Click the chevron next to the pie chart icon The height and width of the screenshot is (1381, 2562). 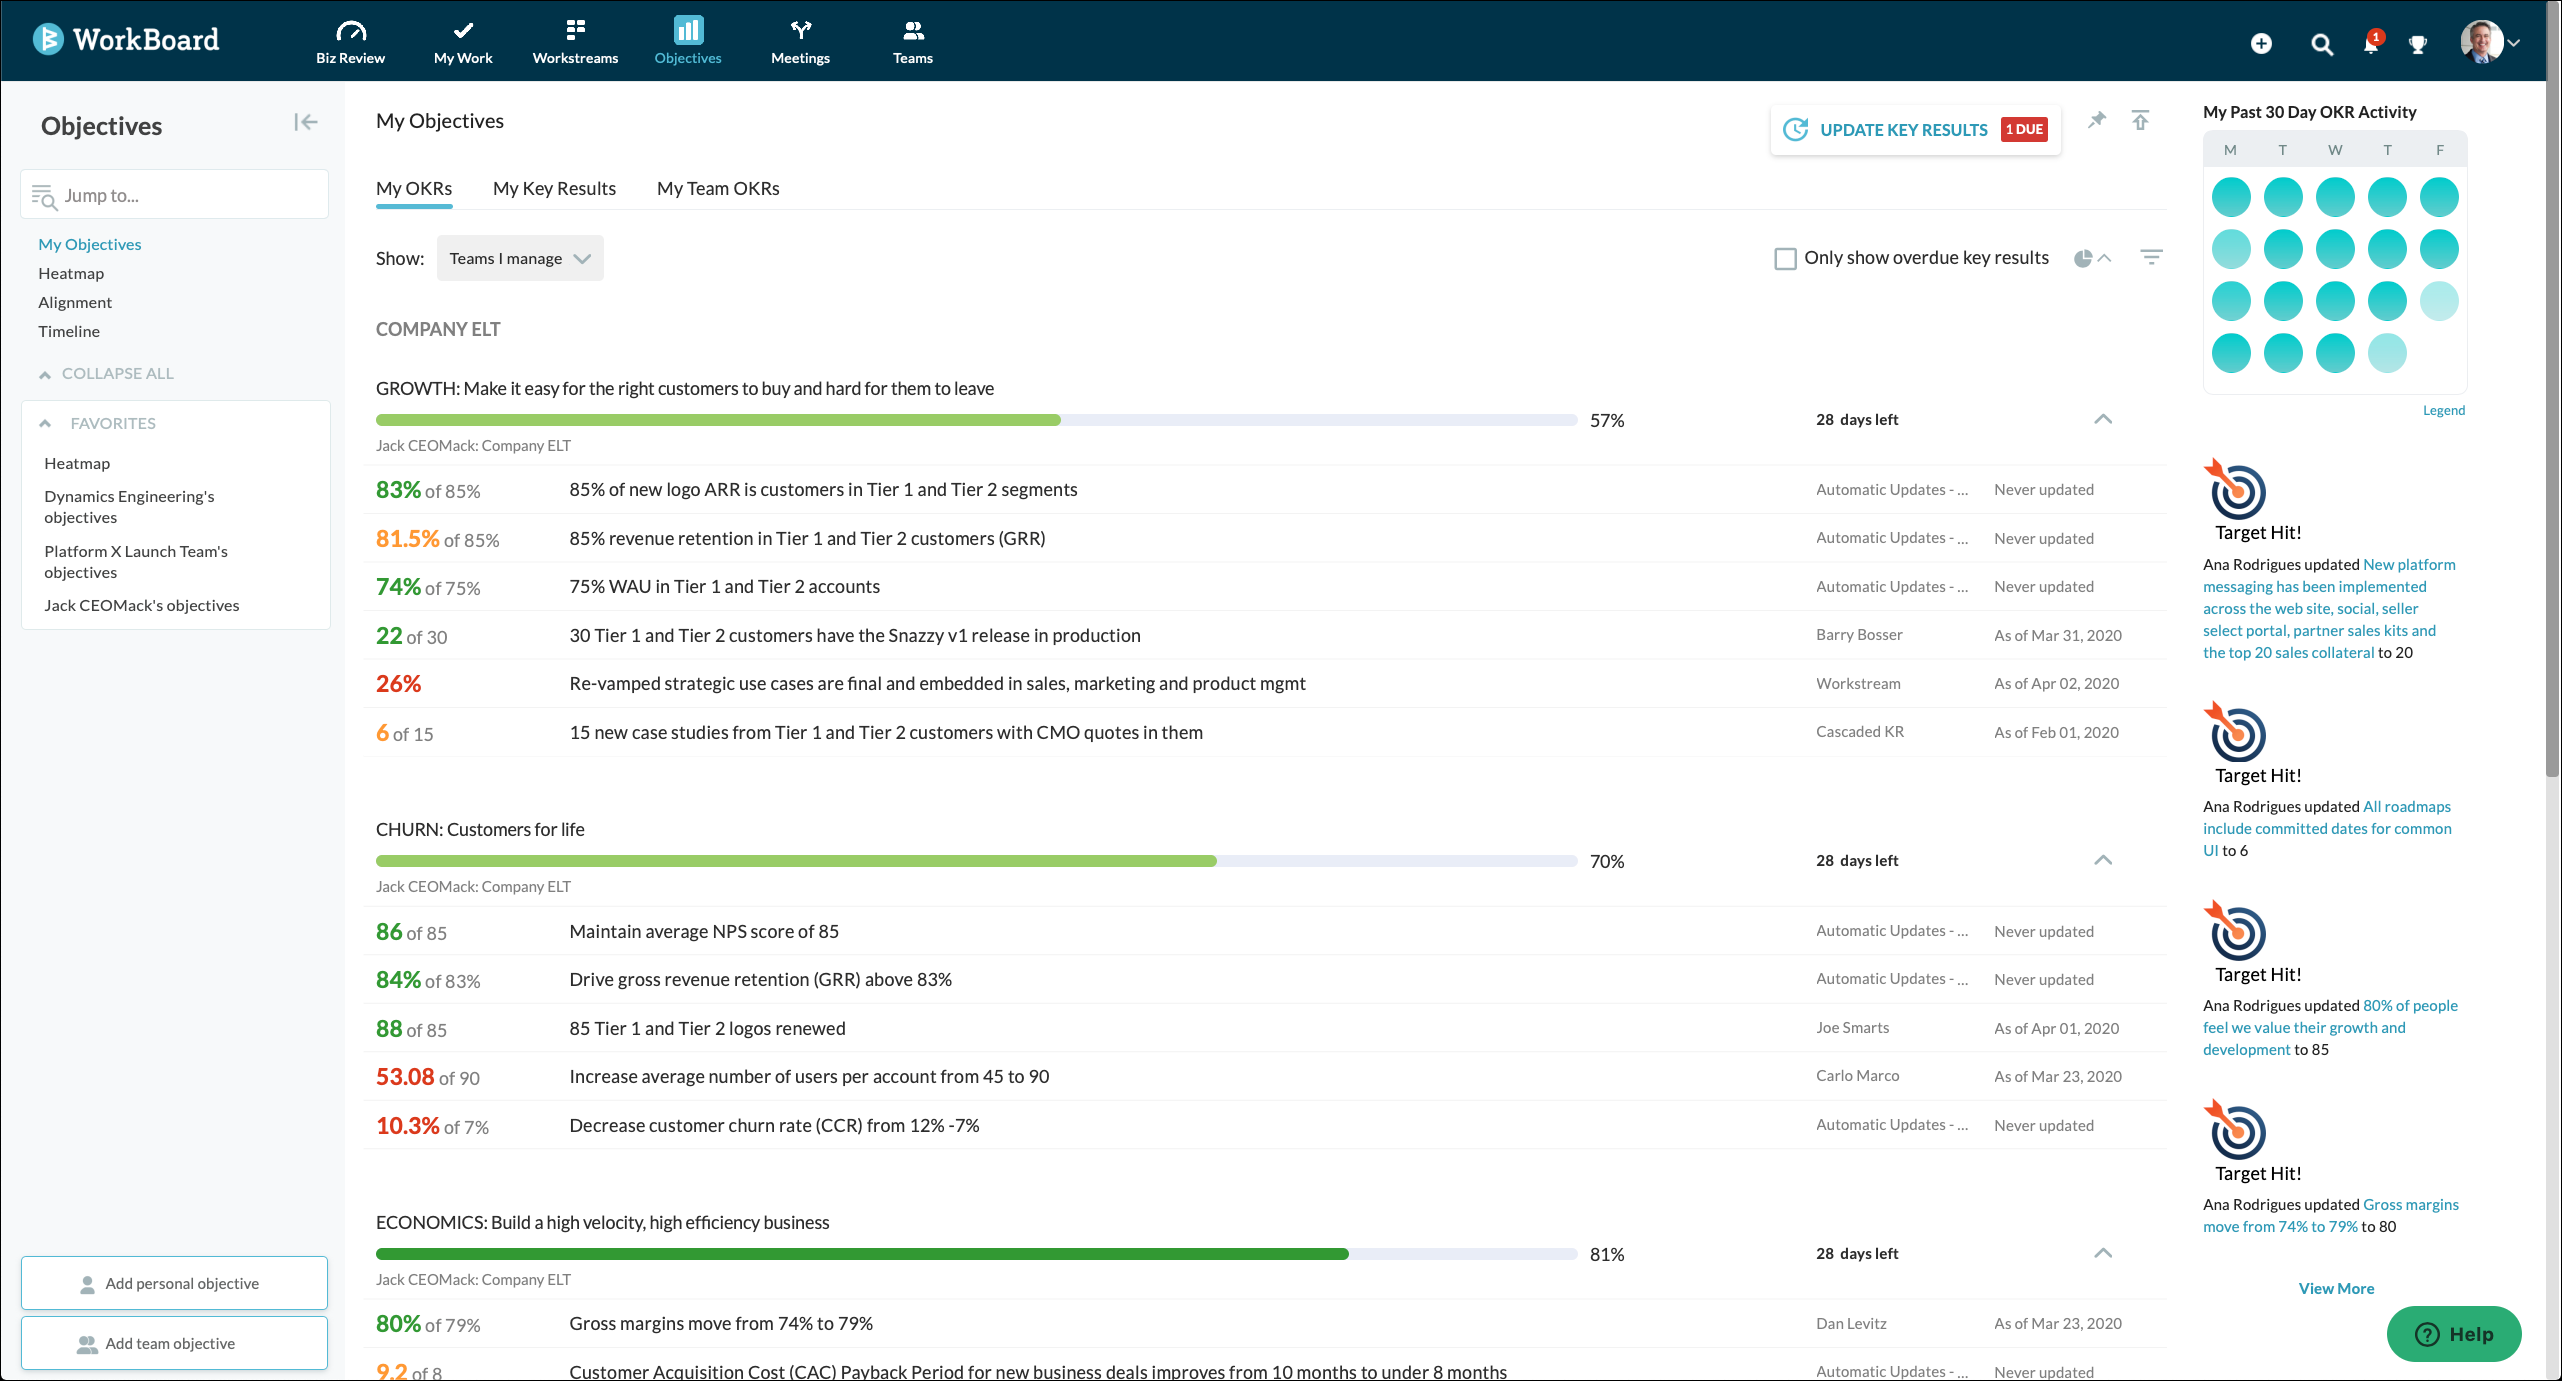tap(2104, 258)
